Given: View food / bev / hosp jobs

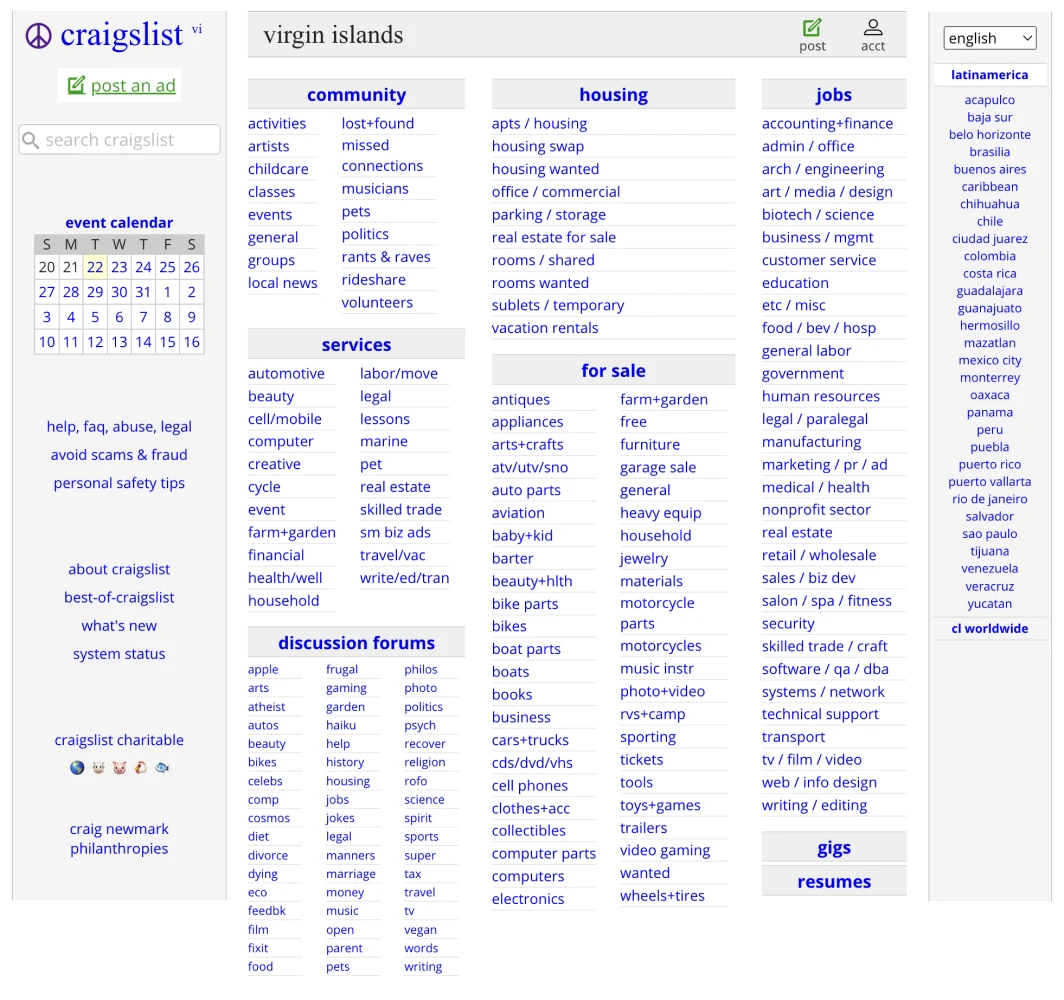Looking at the screenshot, I should point(818,328).
